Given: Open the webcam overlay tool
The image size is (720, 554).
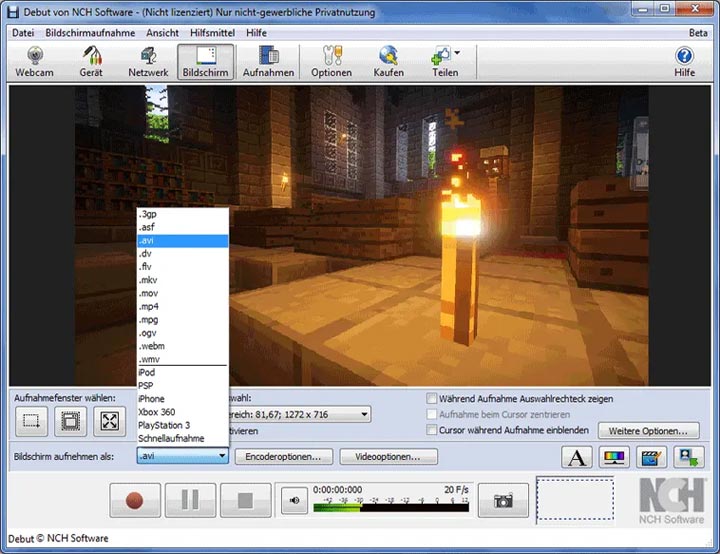Looking at the screenshot, I should (689, 457).
